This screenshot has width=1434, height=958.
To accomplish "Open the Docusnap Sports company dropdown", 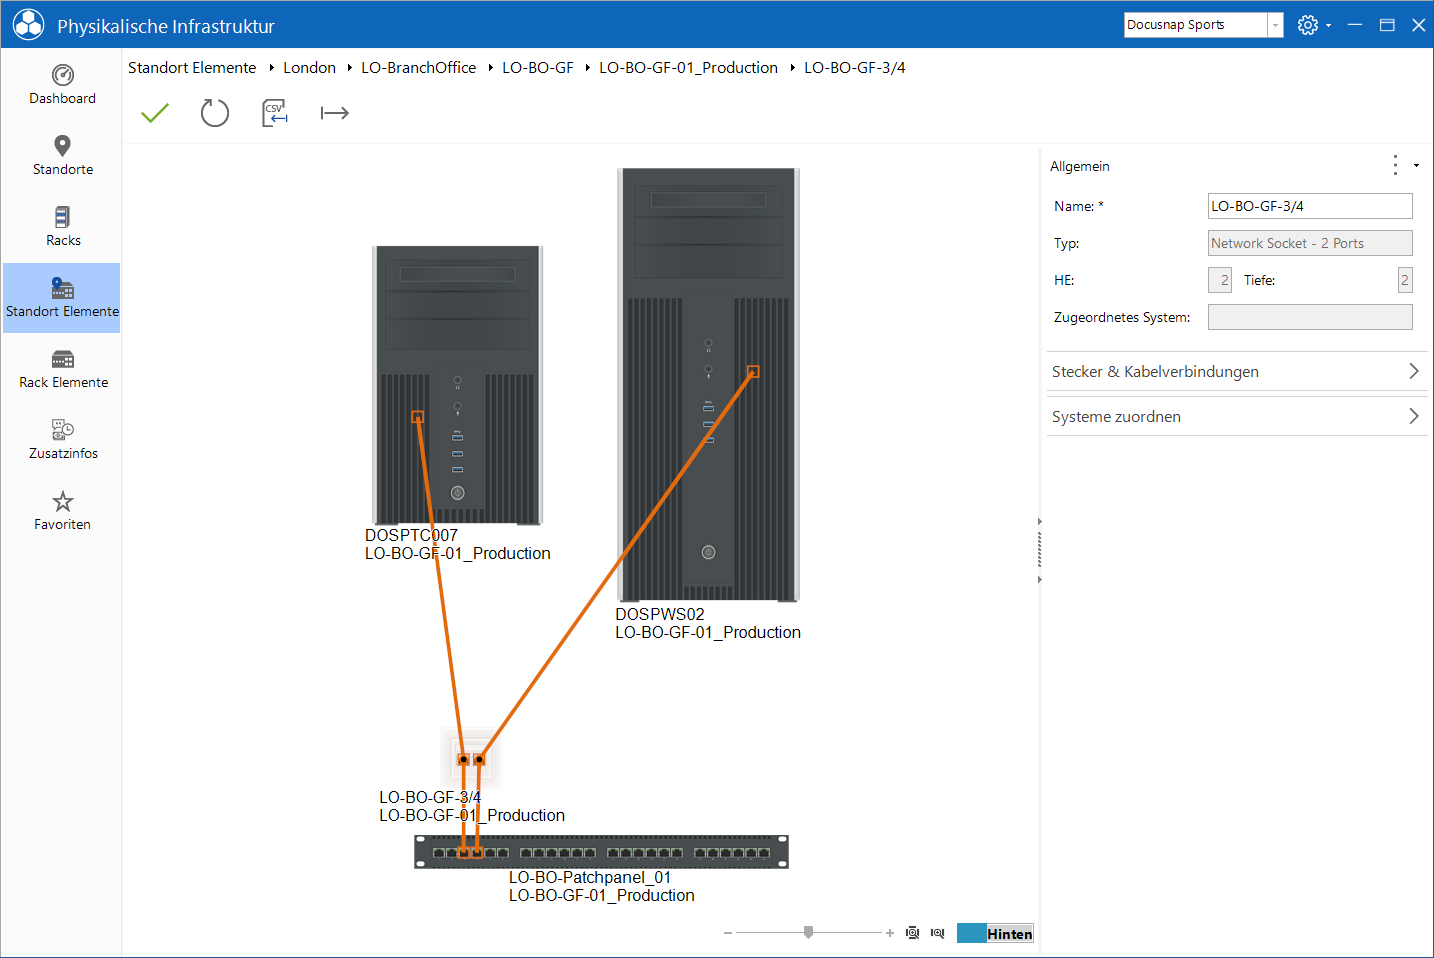I will coord(1275,25).
